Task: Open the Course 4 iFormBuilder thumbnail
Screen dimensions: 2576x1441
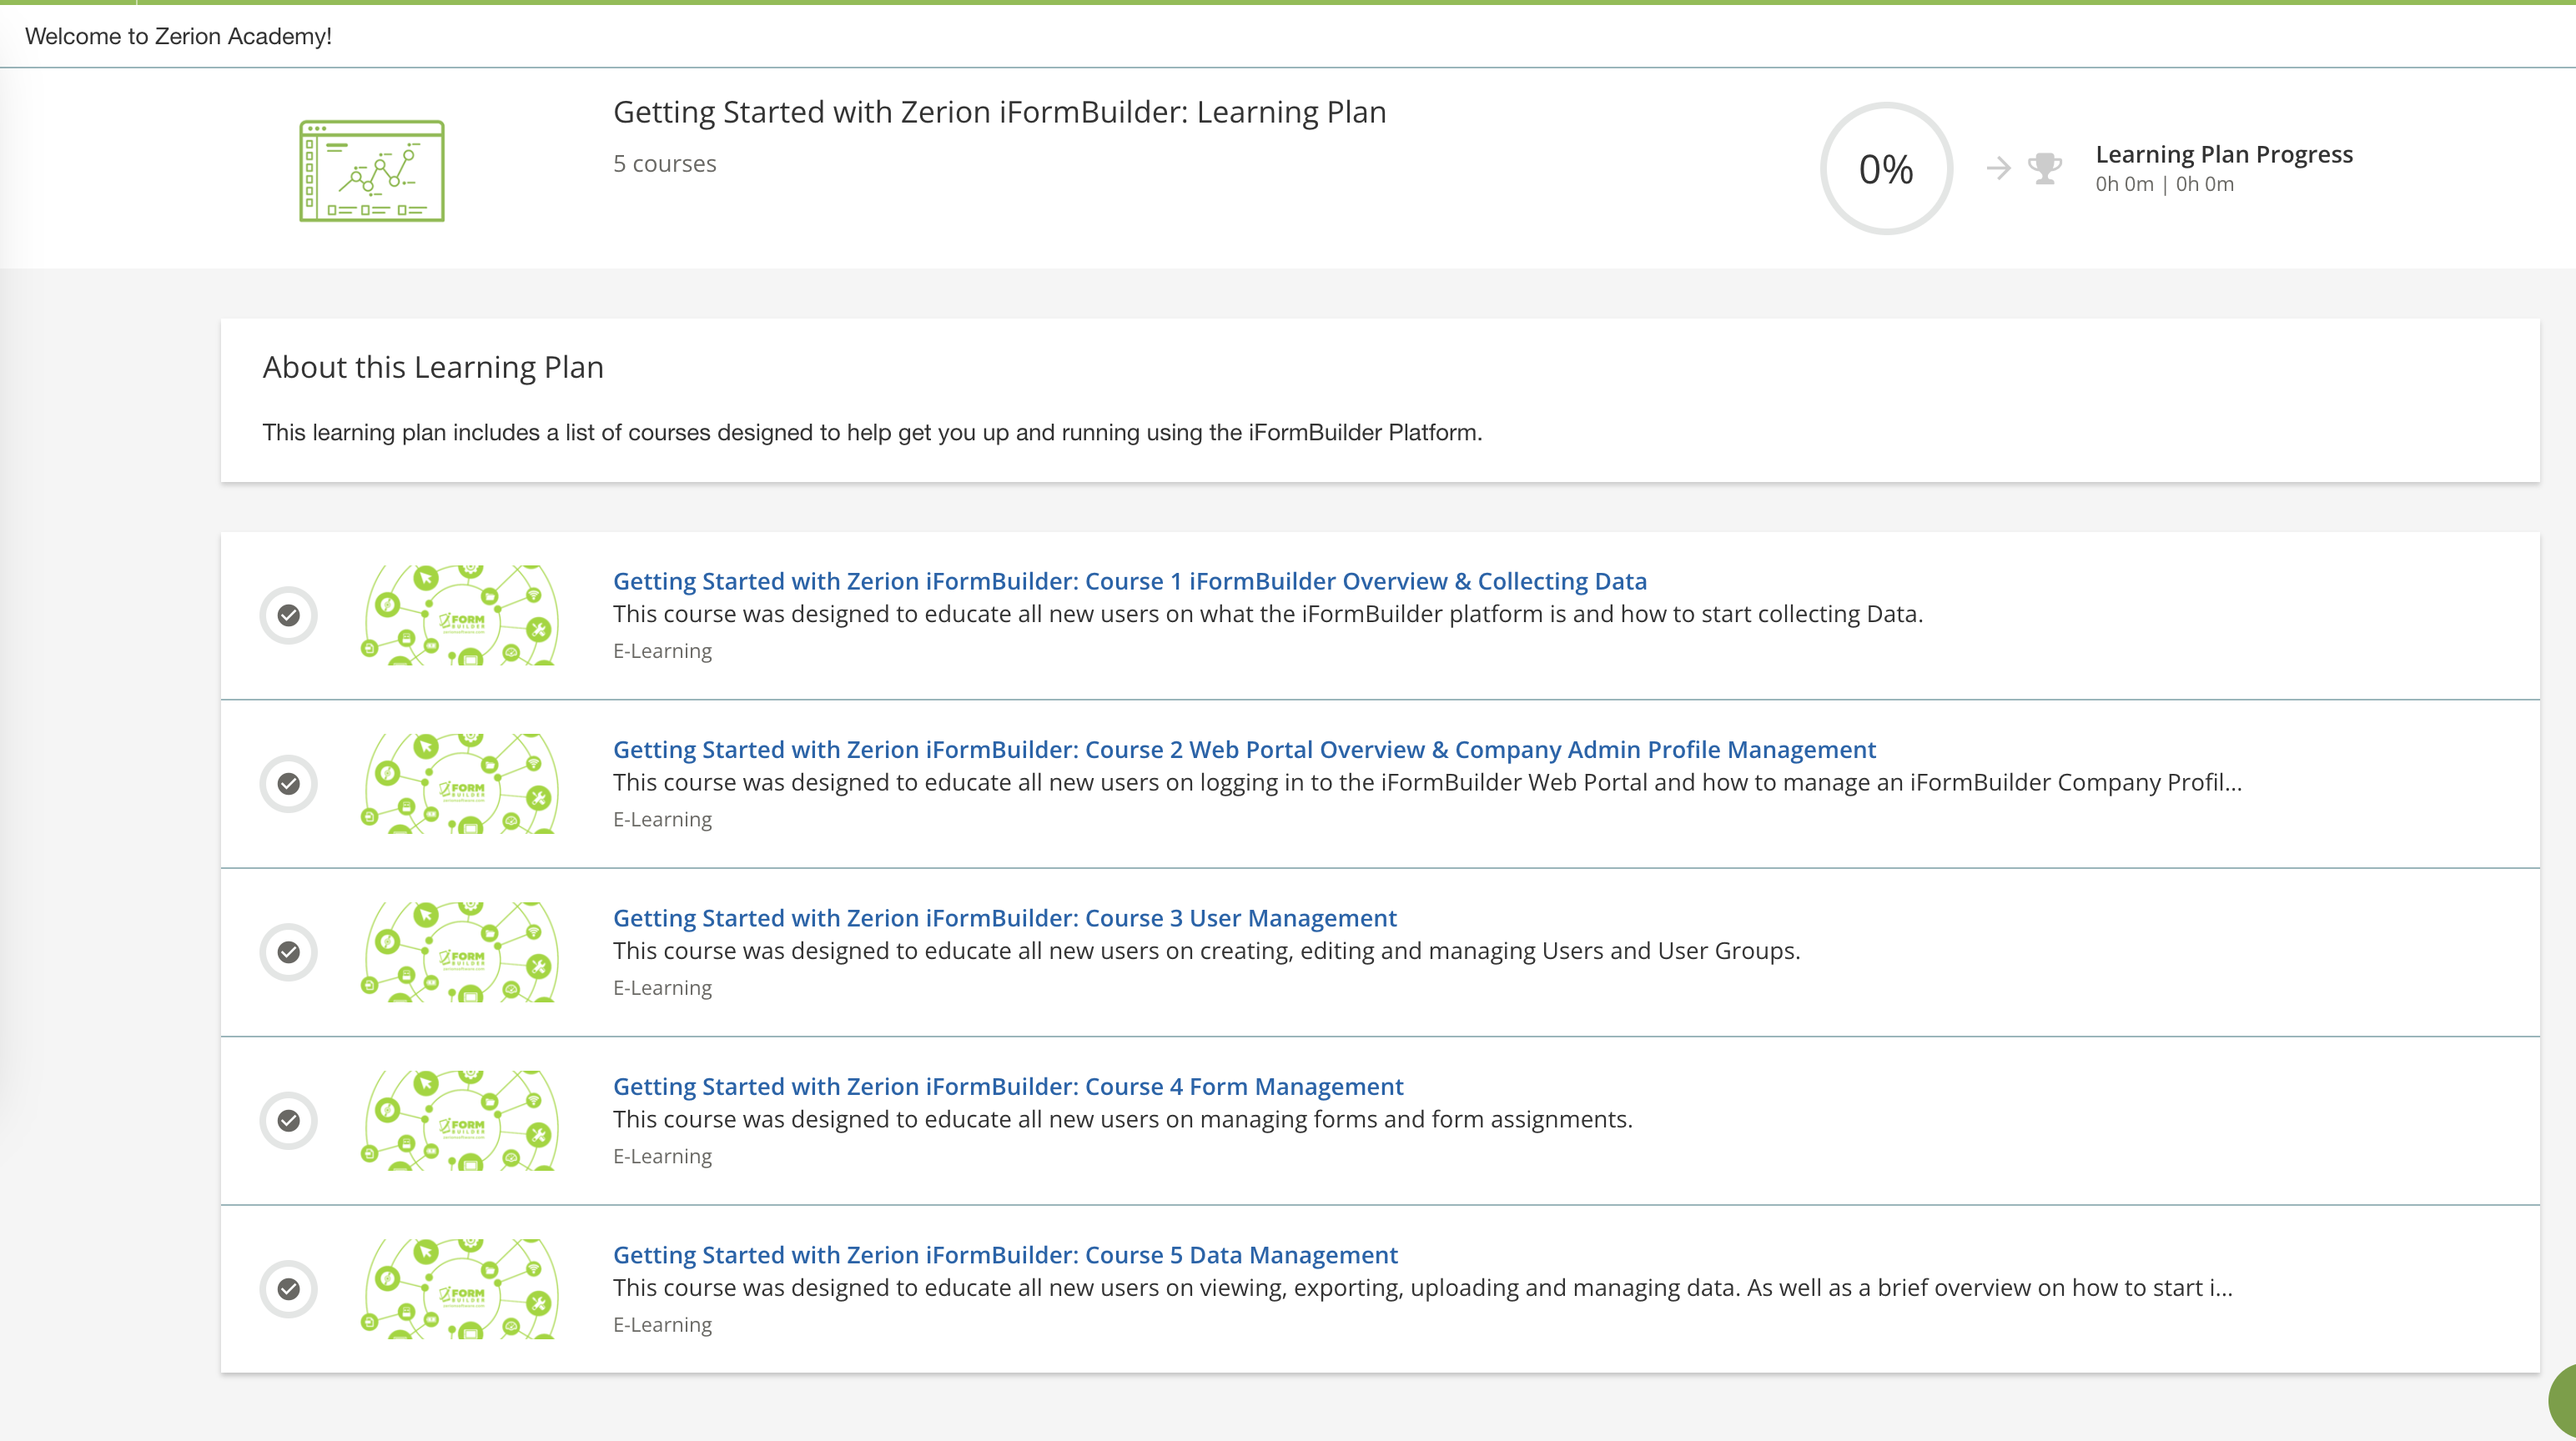Action: (x=460, y=1120)
